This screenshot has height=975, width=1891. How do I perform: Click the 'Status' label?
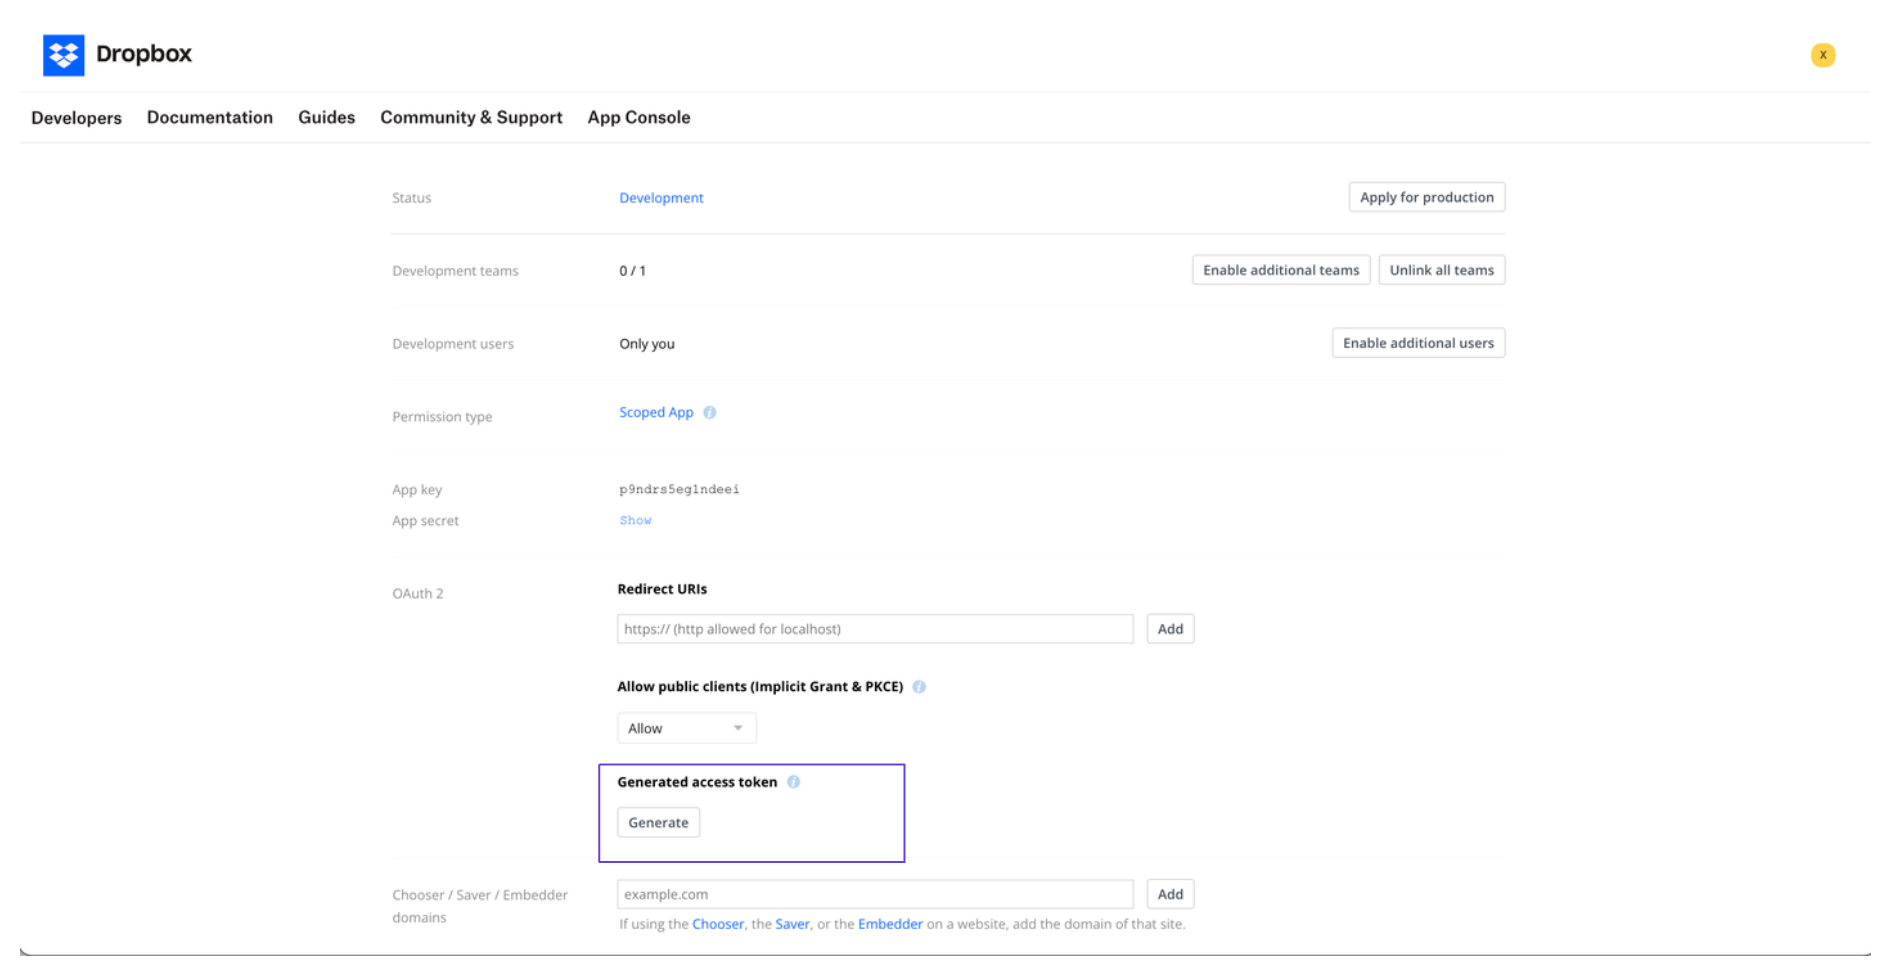coord(411,198)
